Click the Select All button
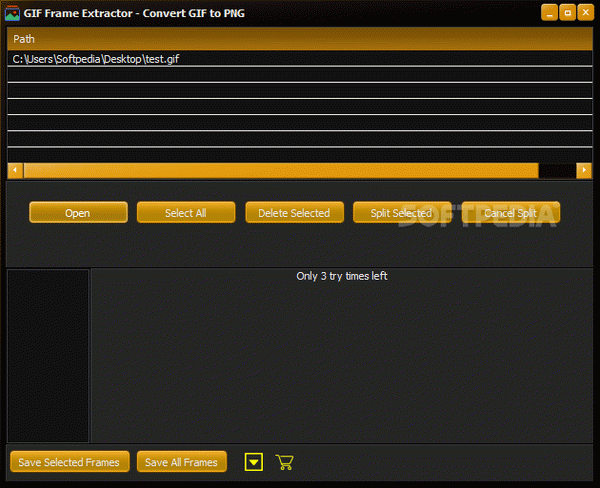The height and width of the screenshot is (488, 600). (186, 212)
